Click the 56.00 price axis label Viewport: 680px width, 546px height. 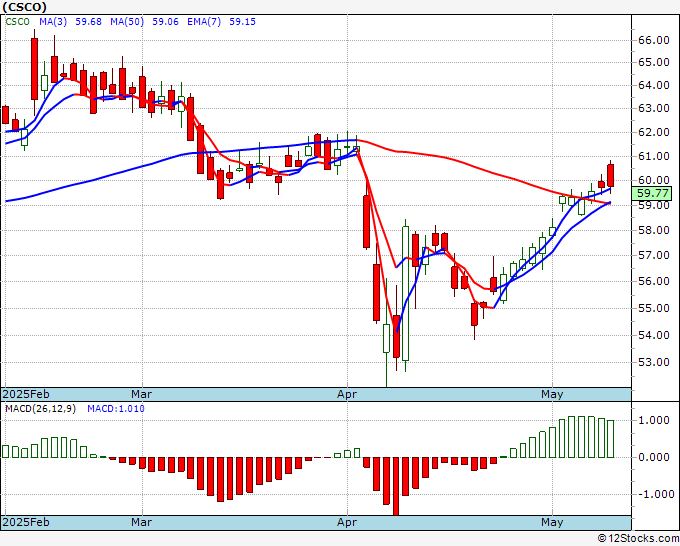tap(654, 281)
